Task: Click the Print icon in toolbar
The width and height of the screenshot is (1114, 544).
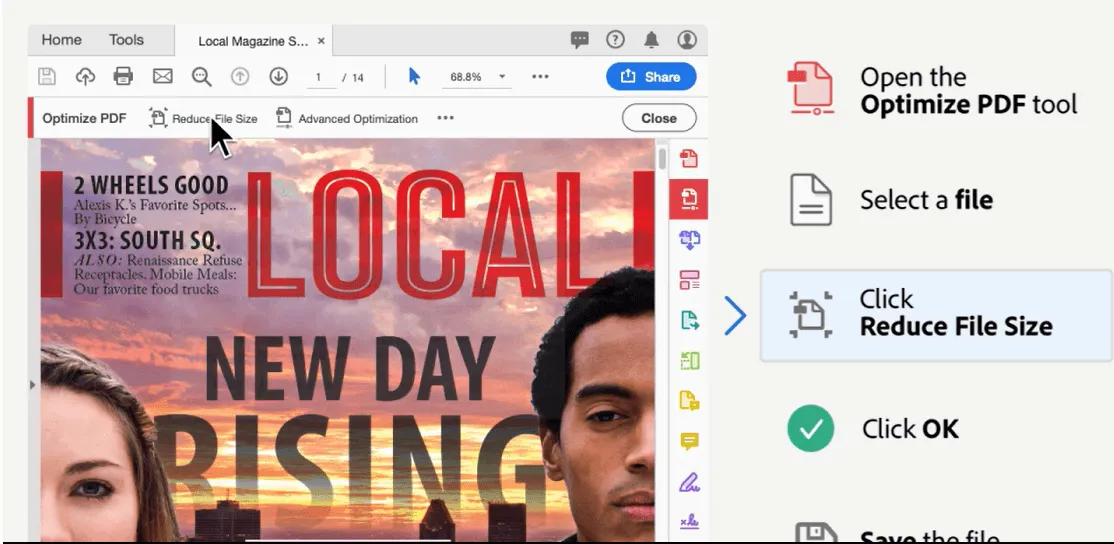Action: pyautogui.click(x=123, y=77)
